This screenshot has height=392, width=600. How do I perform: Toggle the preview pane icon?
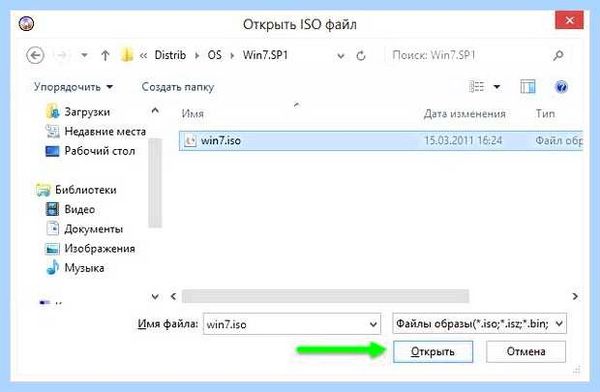coord(528,87)
